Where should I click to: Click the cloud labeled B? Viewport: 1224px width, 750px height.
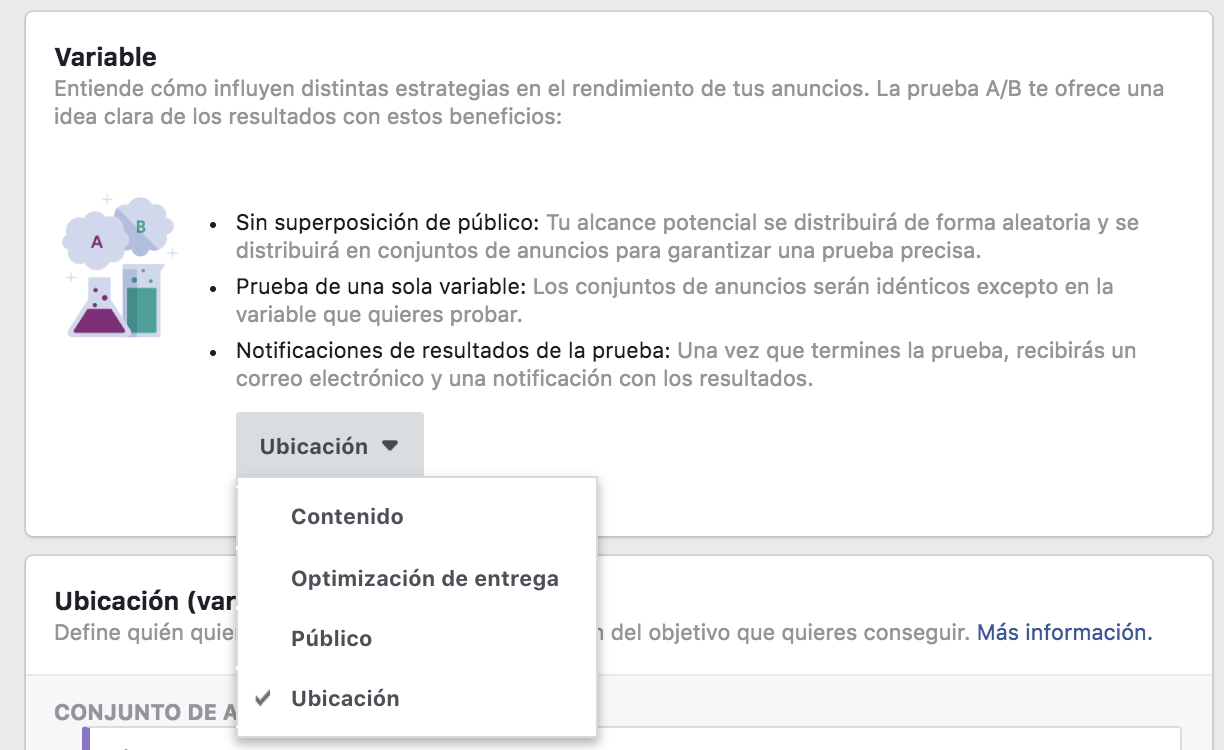[x=140, y=224]
